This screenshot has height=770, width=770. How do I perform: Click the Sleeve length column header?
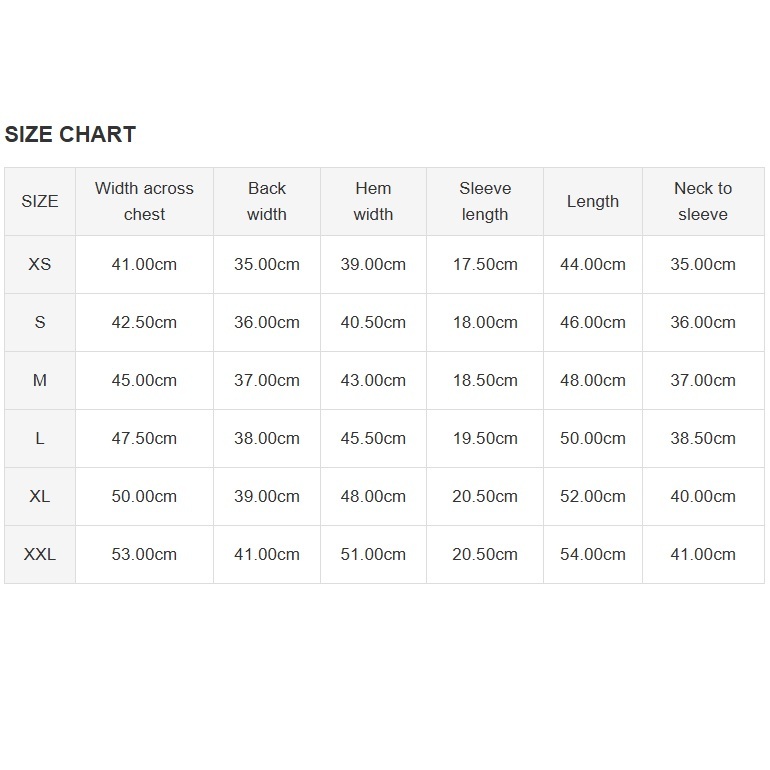(485, 201)
